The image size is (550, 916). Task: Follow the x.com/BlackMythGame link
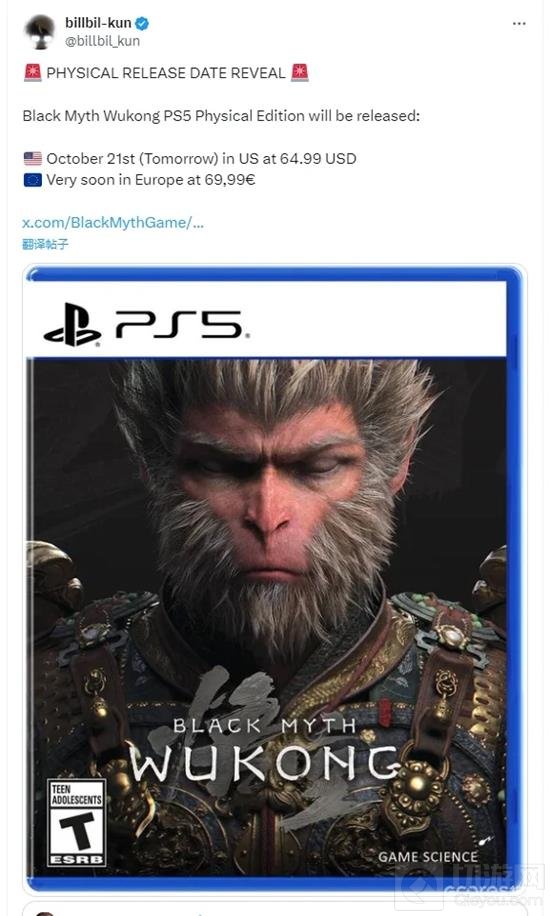click(x=113, y=223)
